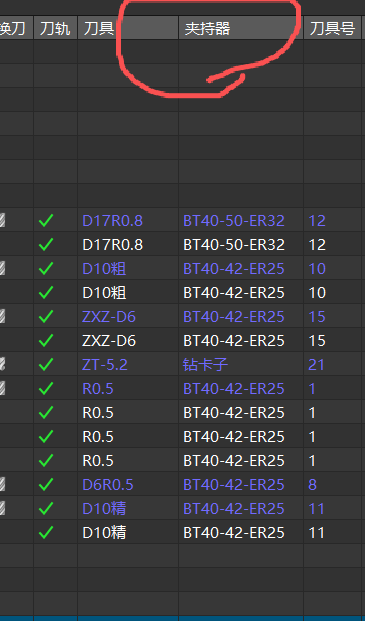The image size is (365, 621).
Task: Sort by the 刀轨 column header
Action: (x=55, y=28)
